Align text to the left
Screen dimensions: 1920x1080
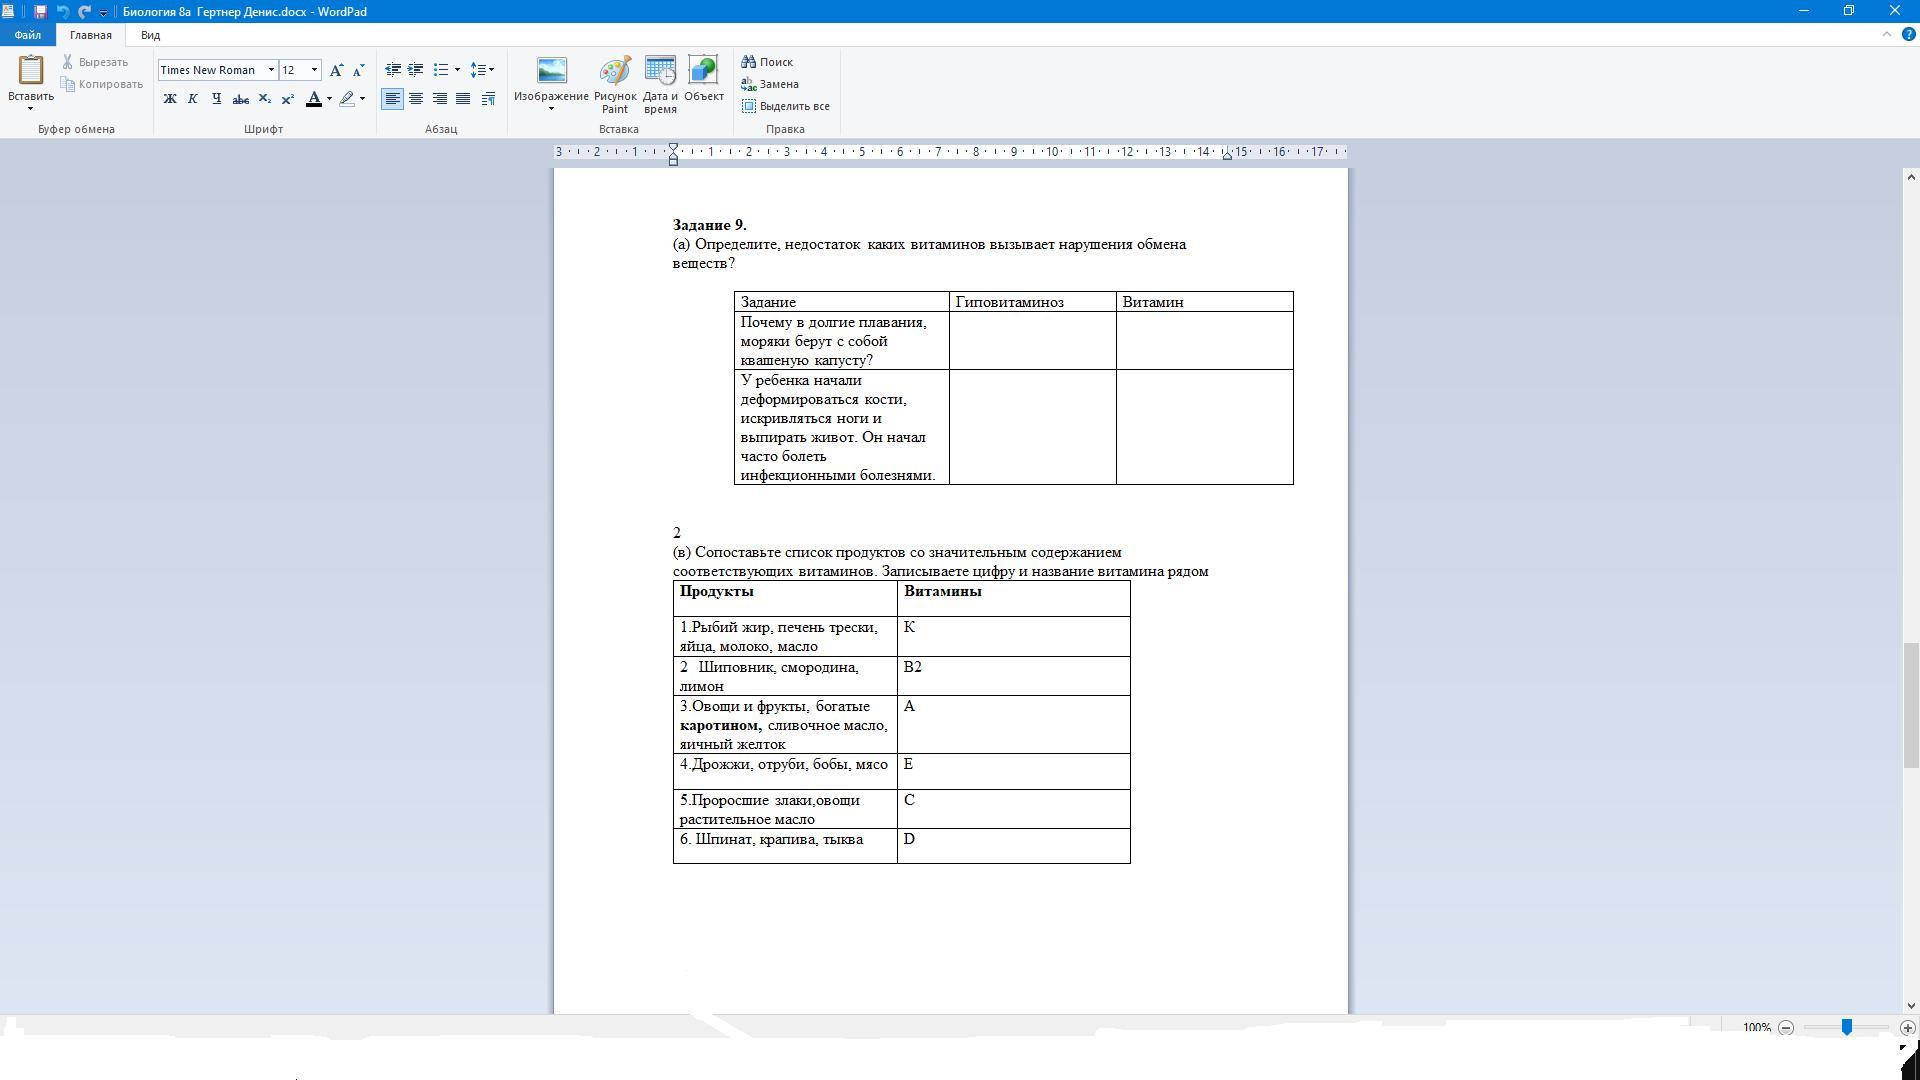(x=393, y=99)
